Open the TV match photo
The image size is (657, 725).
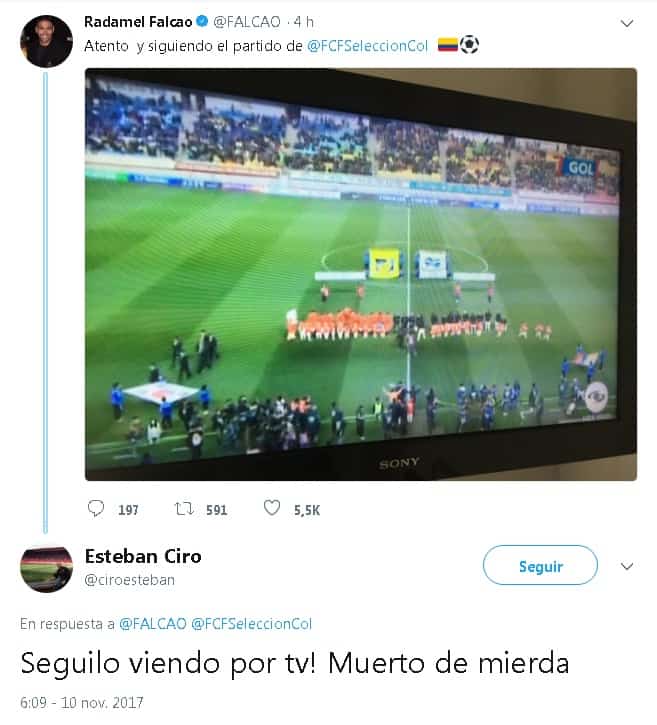pos(361,275)
